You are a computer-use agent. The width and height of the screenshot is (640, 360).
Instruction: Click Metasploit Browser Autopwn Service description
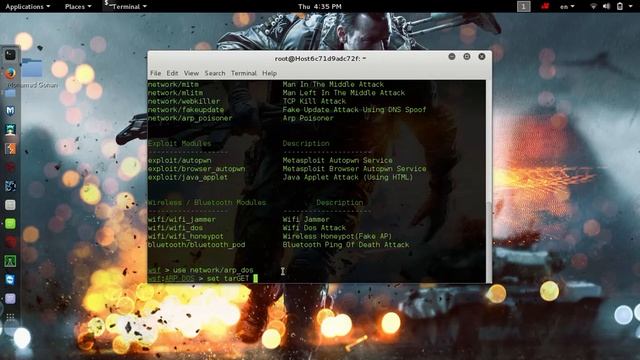[354, 169]
